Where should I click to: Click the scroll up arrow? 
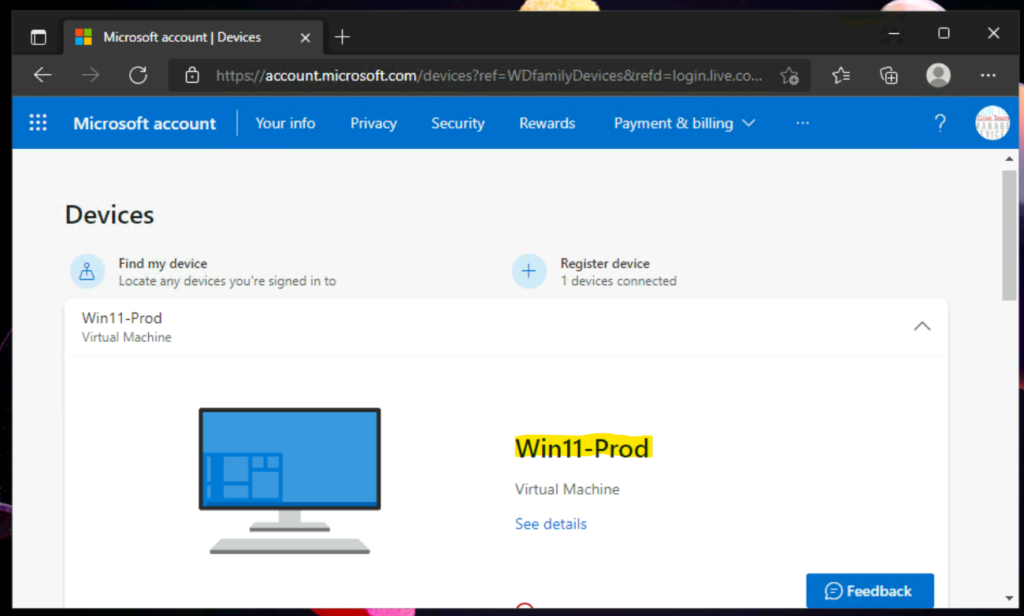[1009, 159]
